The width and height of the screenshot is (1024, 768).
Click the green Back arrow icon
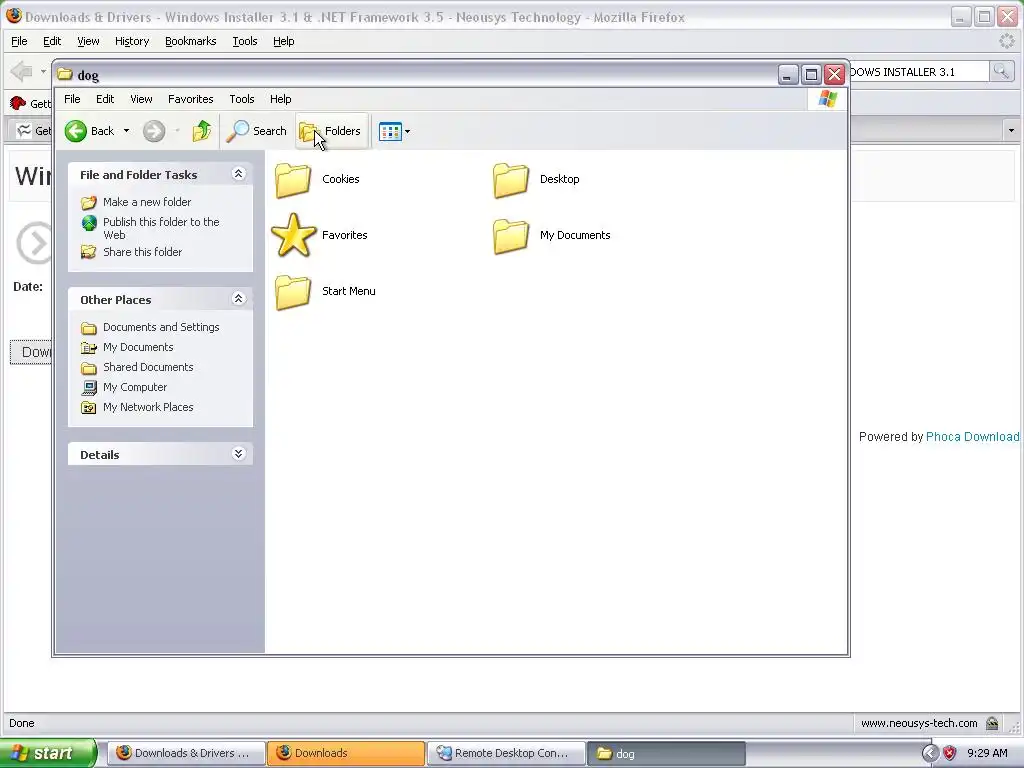[x=76, y=131]
